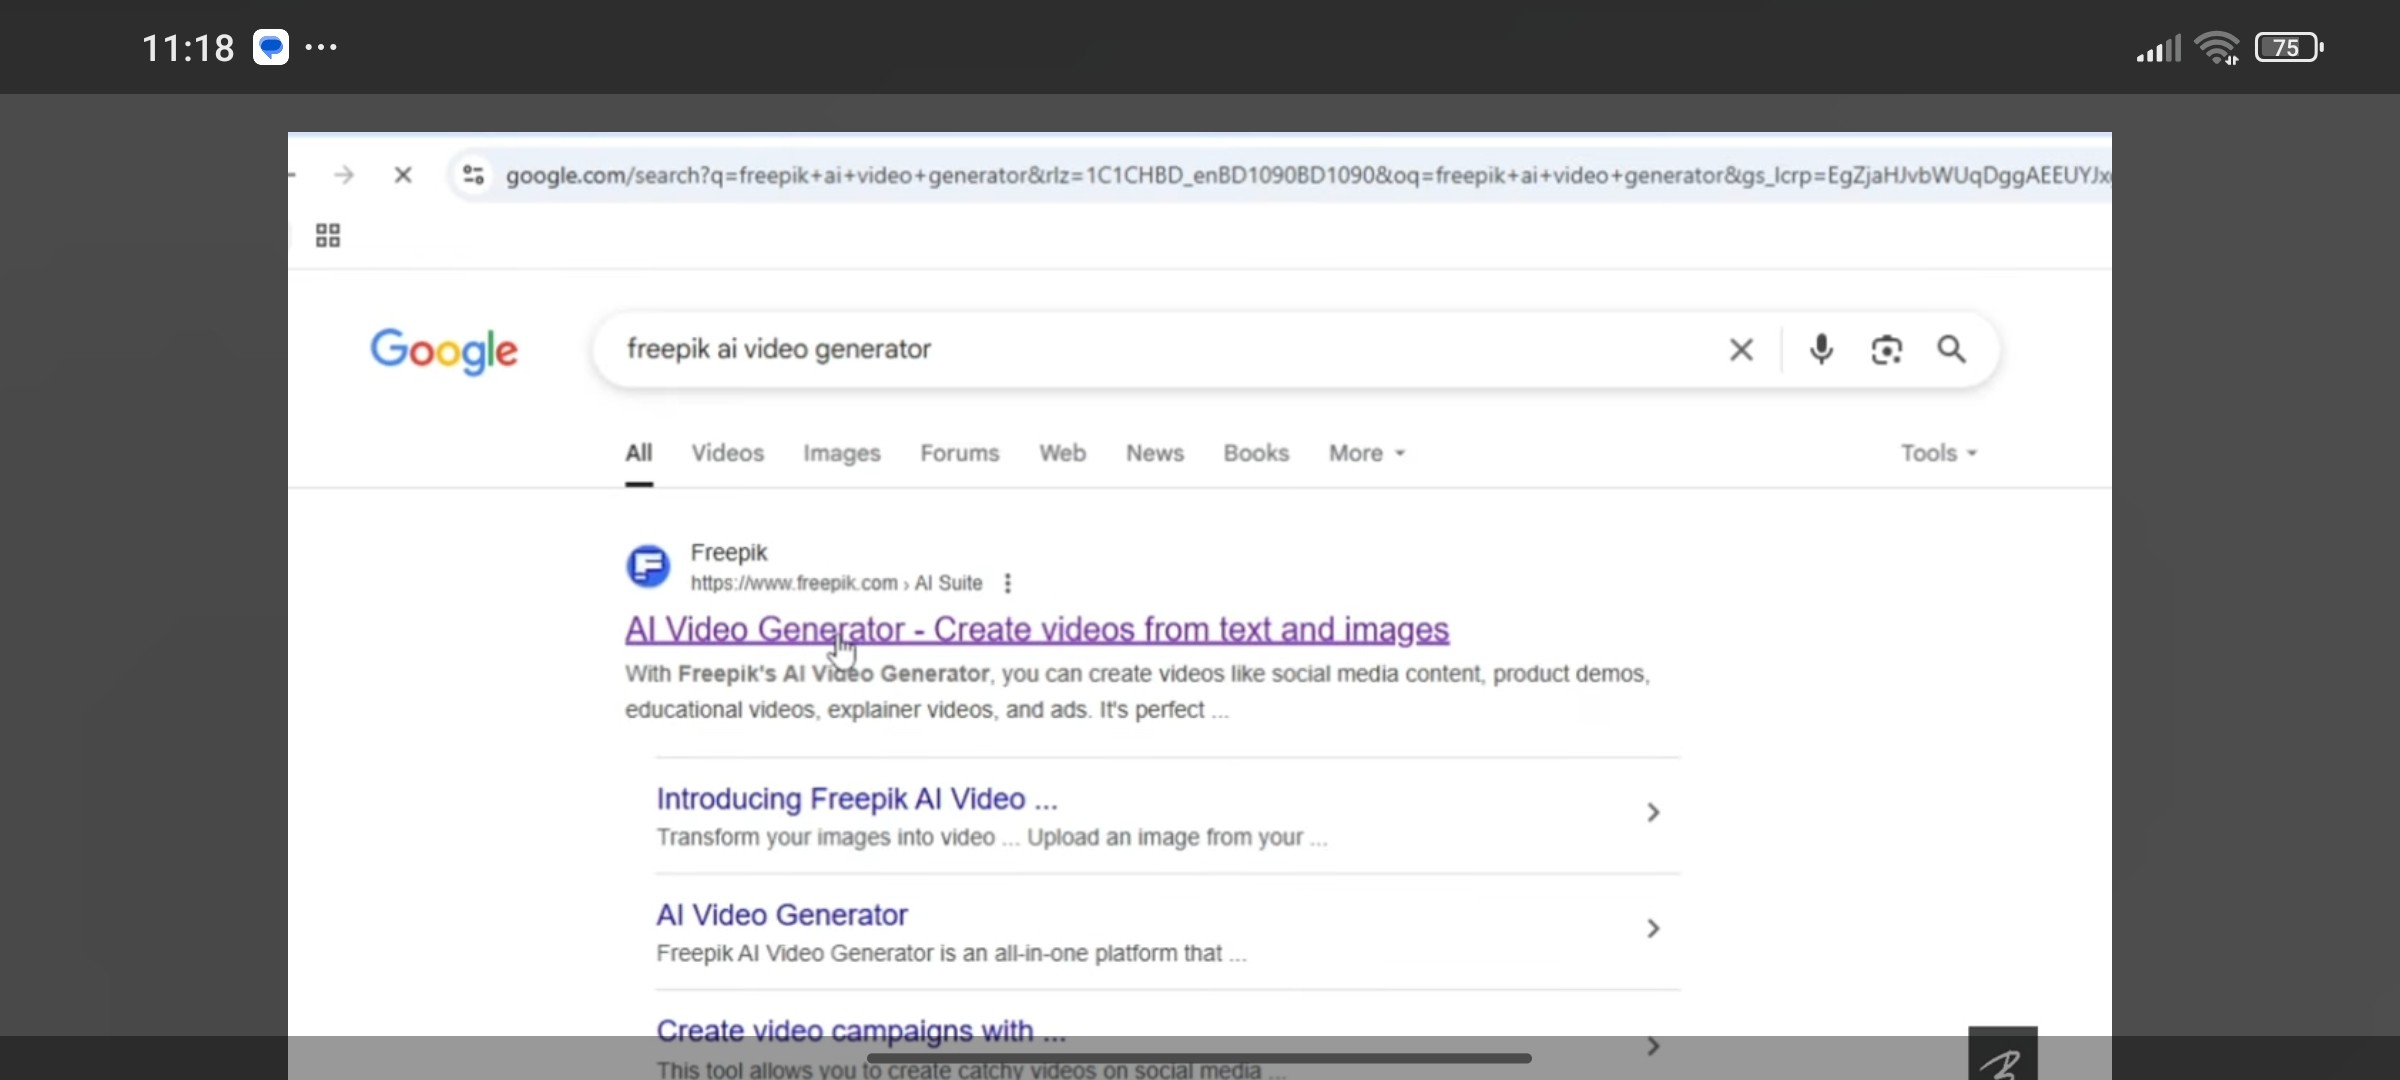Switch to the Web tab

pos(1062,453)
